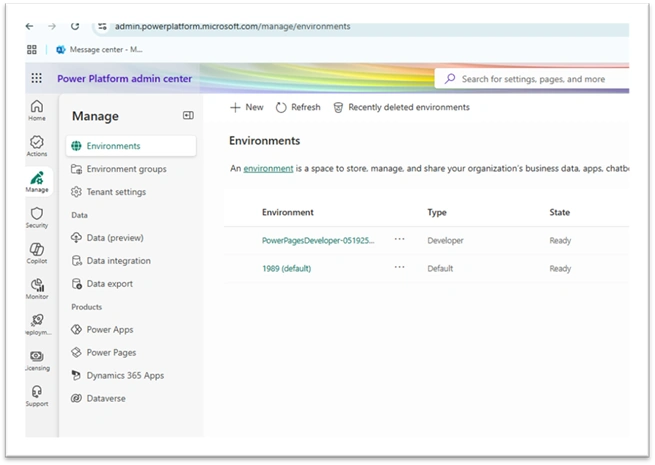Click the Products section label
Screen dimensions: 655x465
coord(86,307)
